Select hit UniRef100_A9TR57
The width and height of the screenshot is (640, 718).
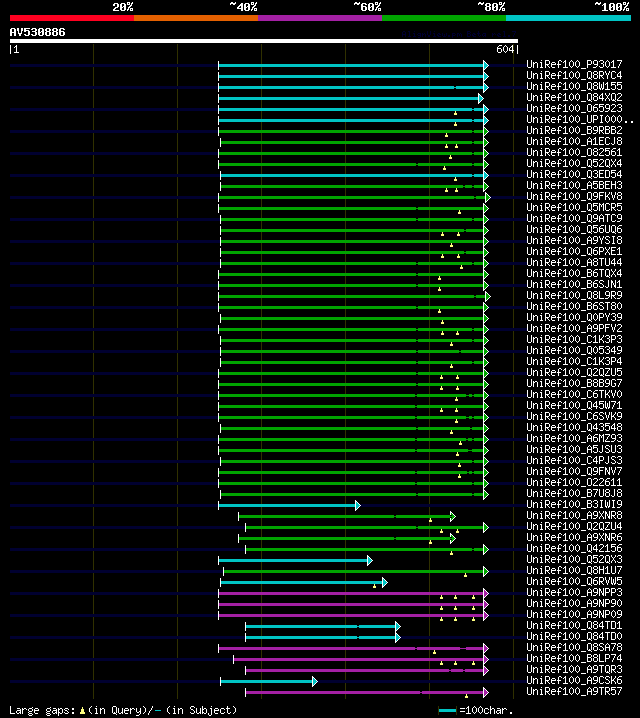coord(574,691)
